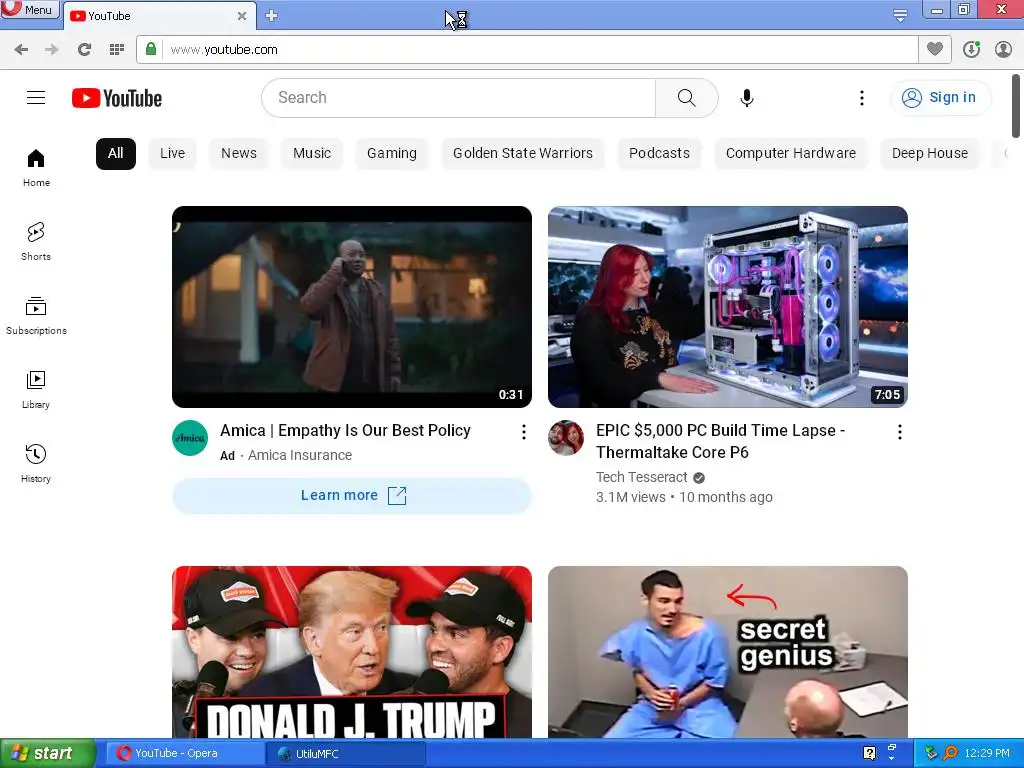Click Amica Insurance advertiser name
The image size is (1024, 768).
tap(300, 455)
